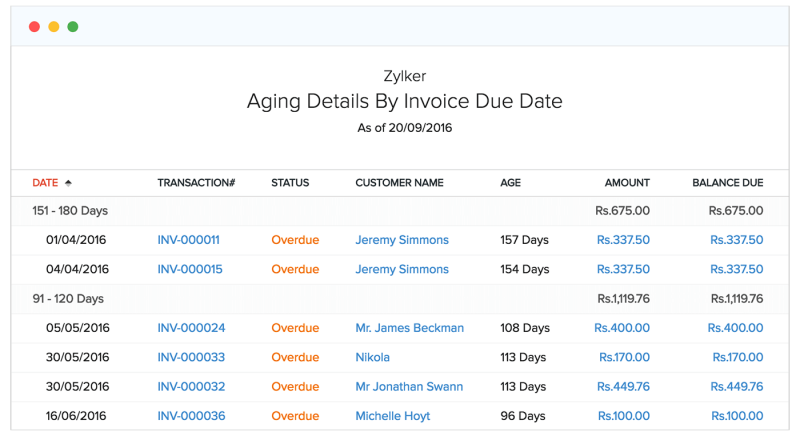The width and height of the screenshot is (800, 436).
Task: Open customer Nikola
Action: [372, 357]
